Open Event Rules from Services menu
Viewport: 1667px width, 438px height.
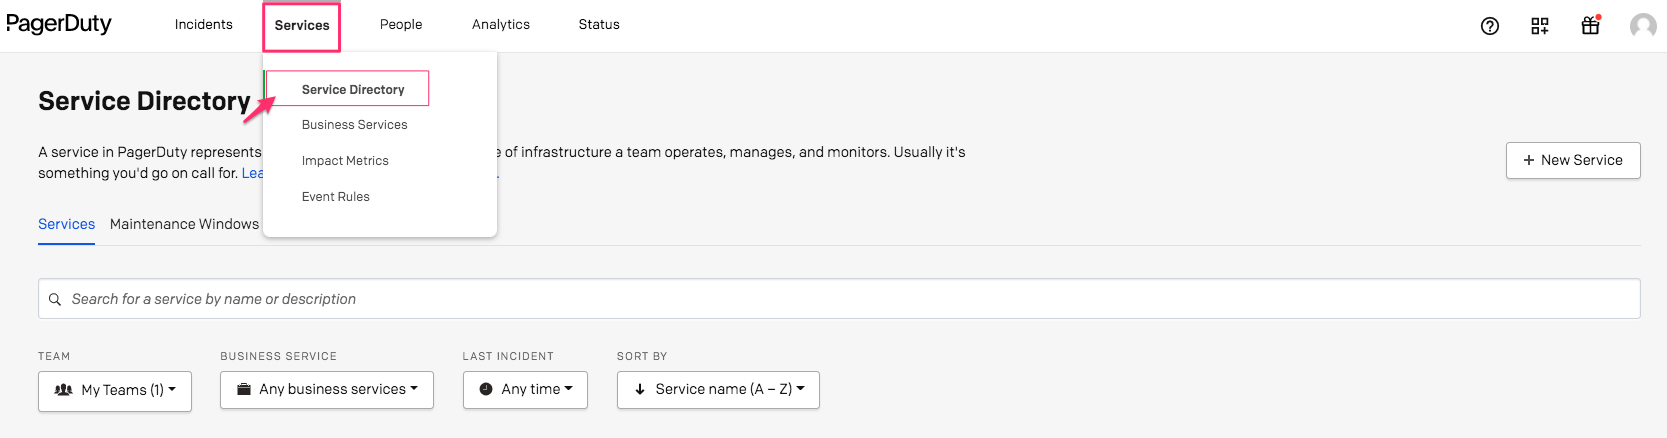click(336, 197)
